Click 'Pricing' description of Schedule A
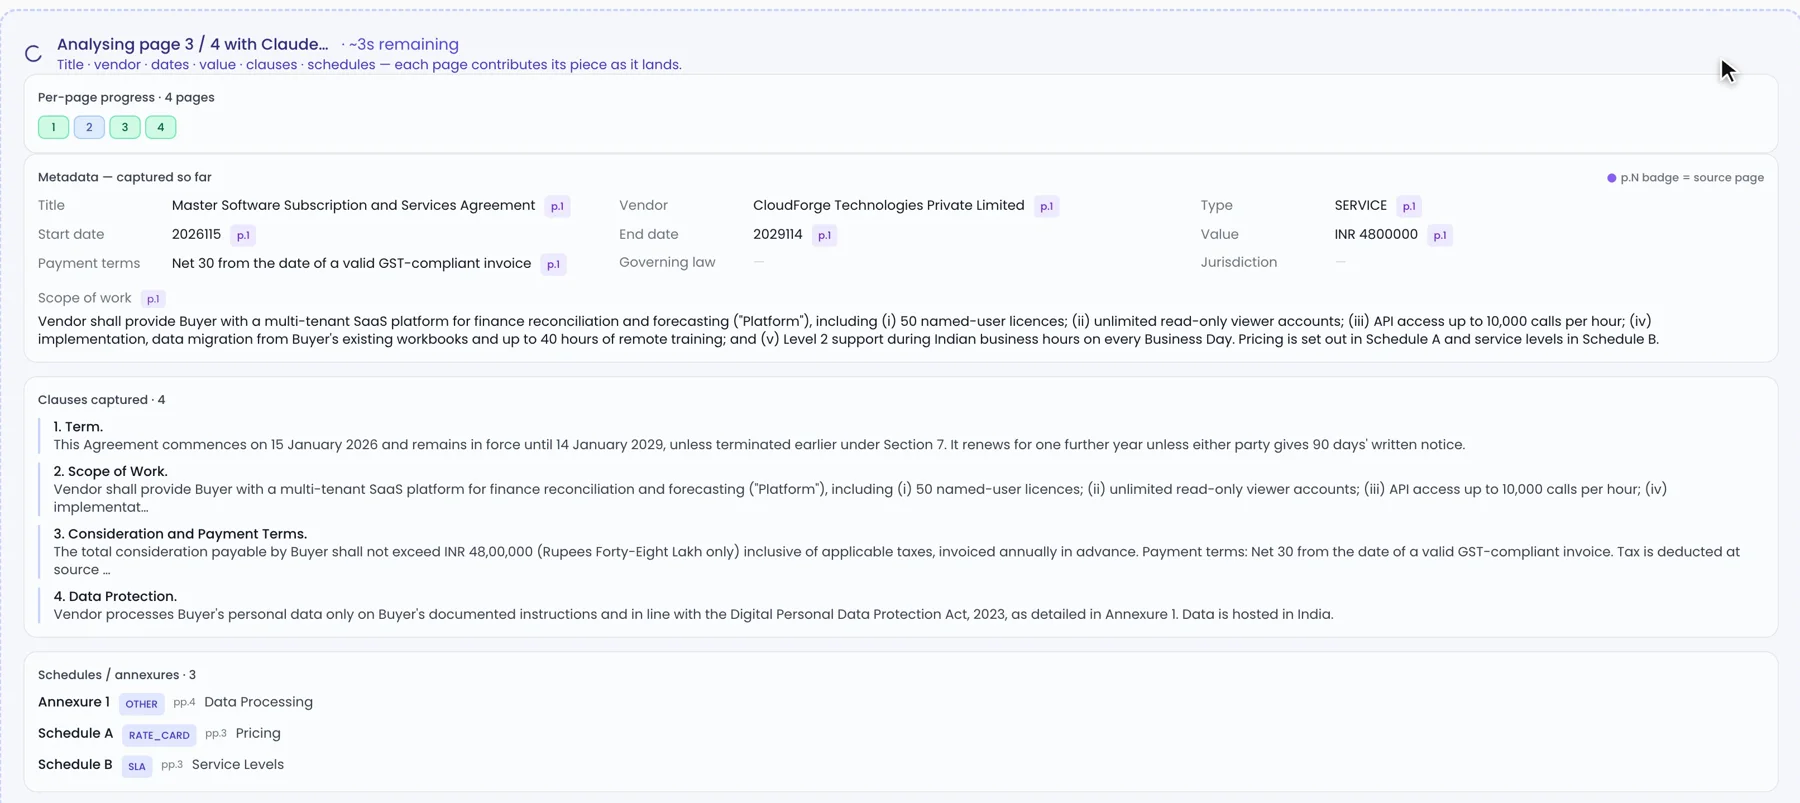Viewport: 1800px width, 803px height. (258, 733)
